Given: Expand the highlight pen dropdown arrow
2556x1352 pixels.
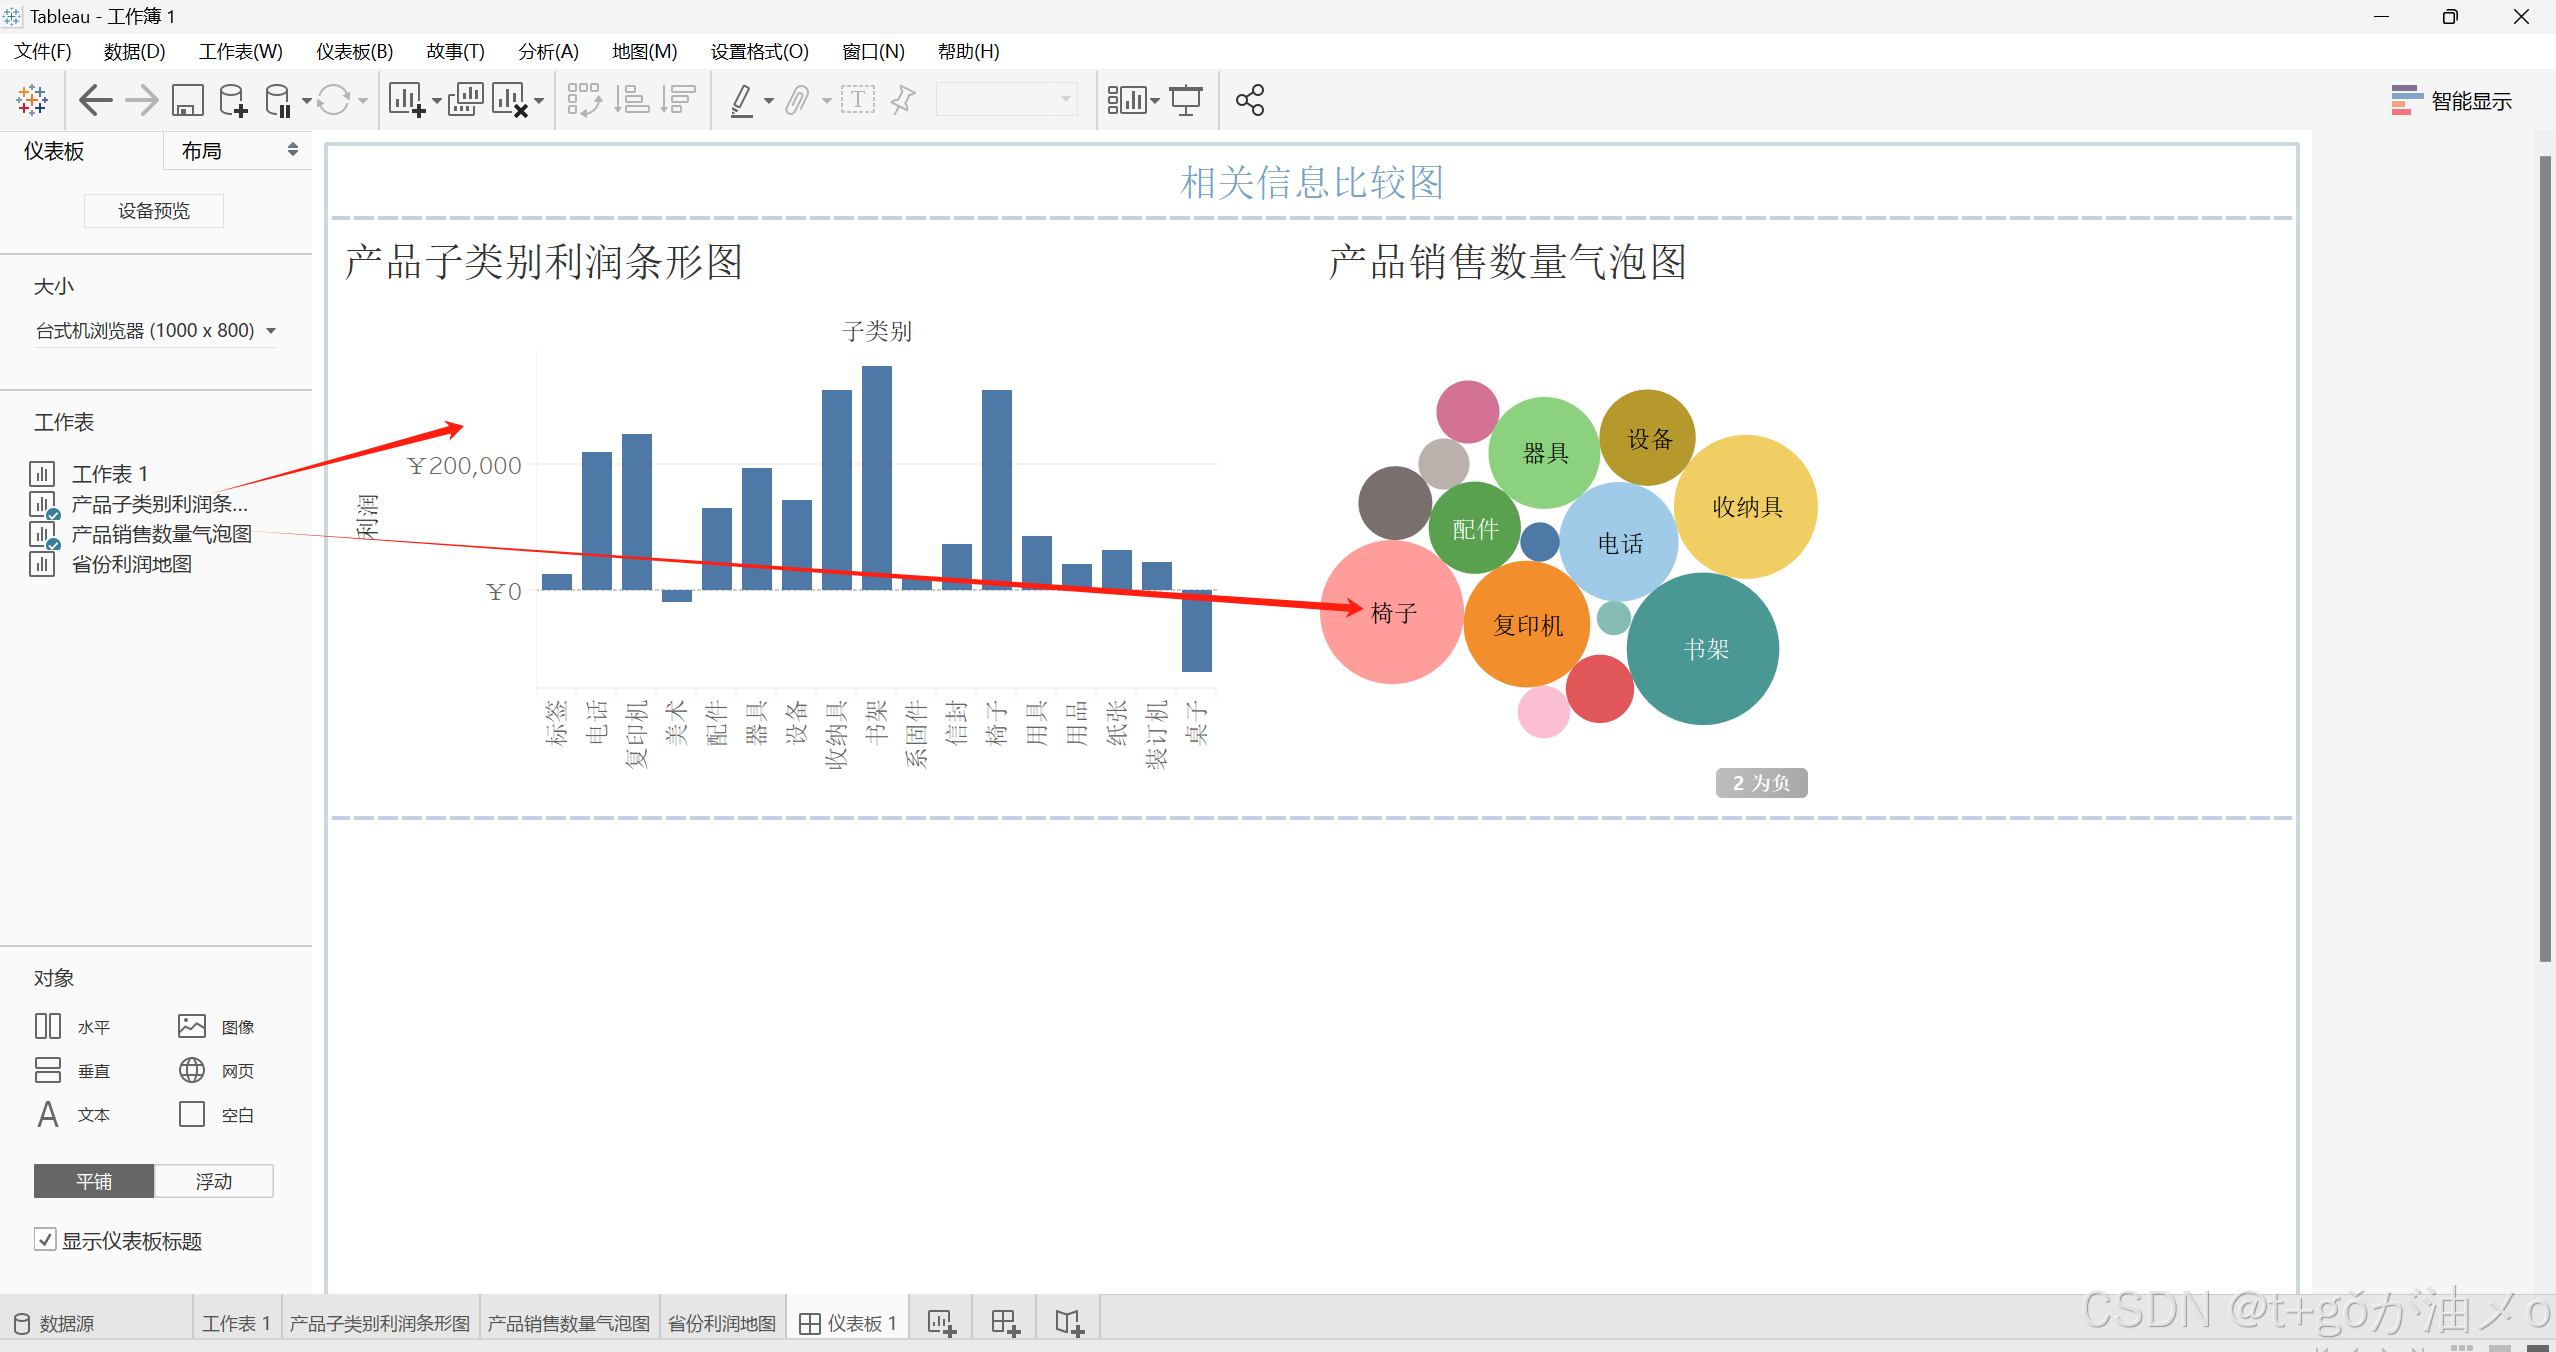Looking at the screenshot, I should coord(768,101).
